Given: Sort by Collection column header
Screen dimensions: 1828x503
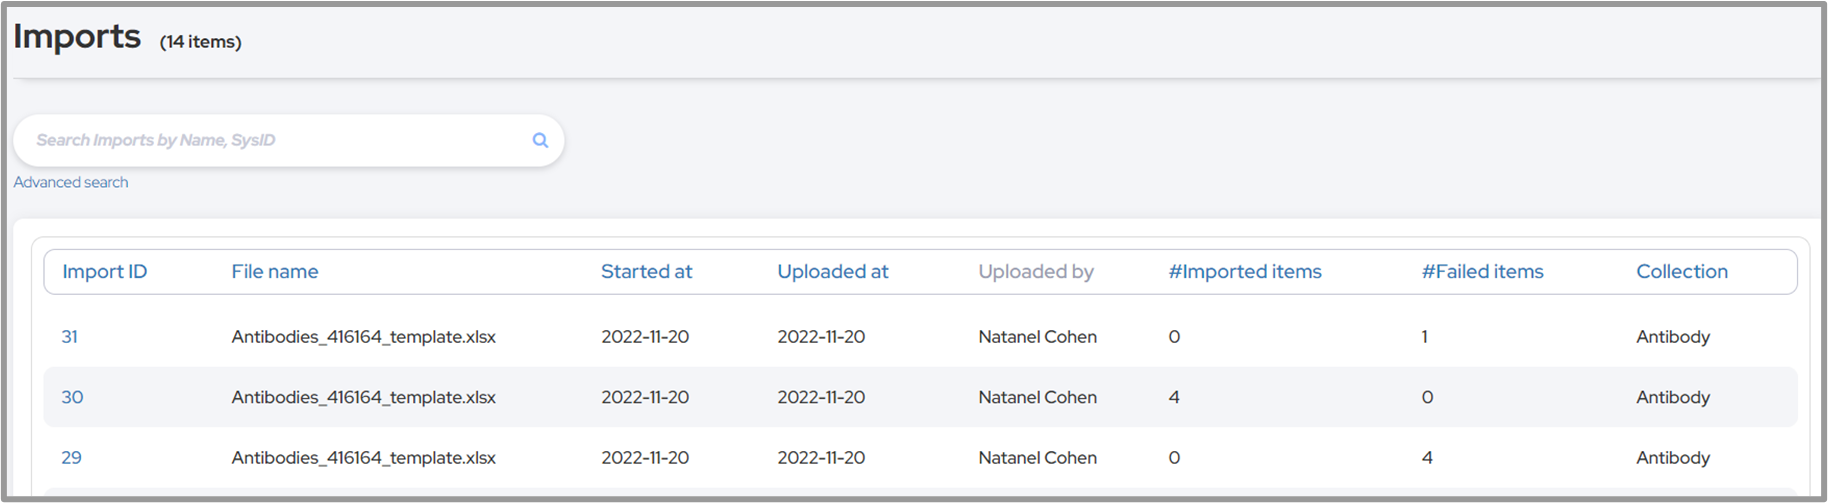Looking at the screenshot, I should tap(1682, 271).
